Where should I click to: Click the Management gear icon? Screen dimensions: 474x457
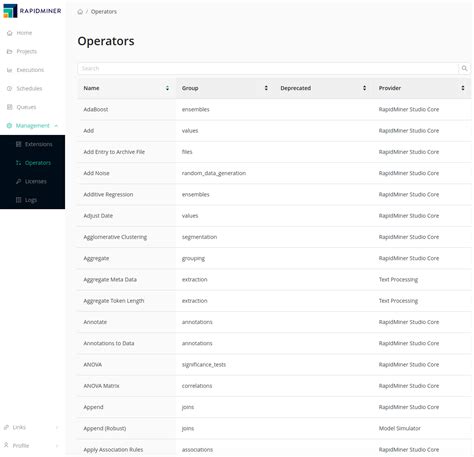pyautogui.click(x=9, y=126)
